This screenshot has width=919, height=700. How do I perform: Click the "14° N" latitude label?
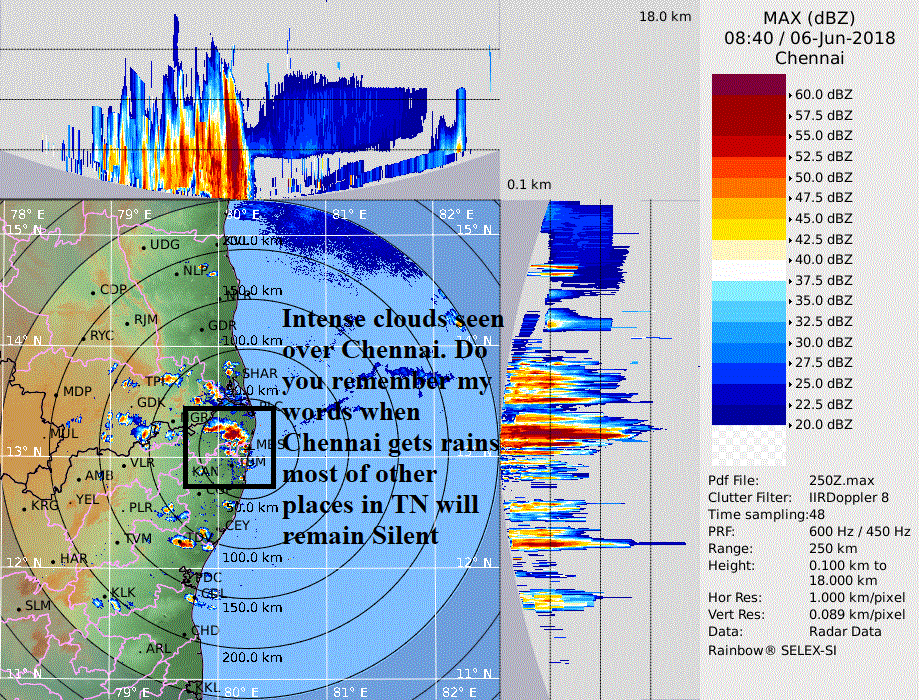click(x=24, y=341)
